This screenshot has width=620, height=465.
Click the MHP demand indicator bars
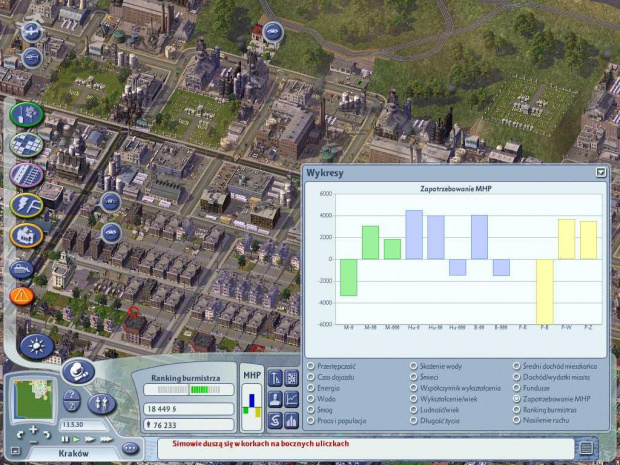click(x=252, y=407)
